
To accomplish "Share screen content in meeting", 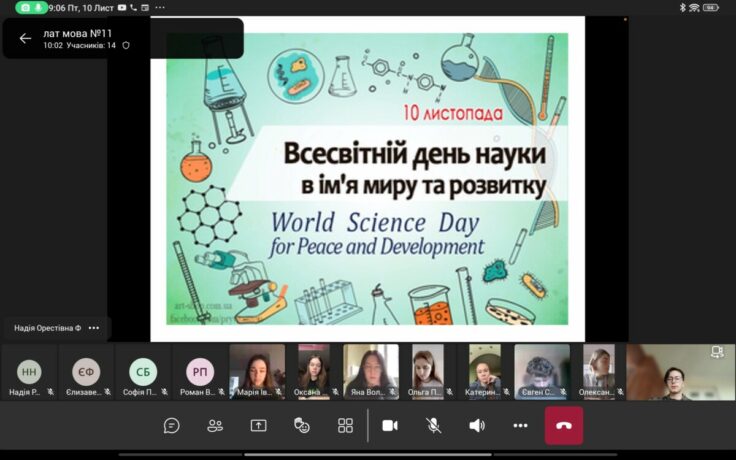I will point(258,425).
